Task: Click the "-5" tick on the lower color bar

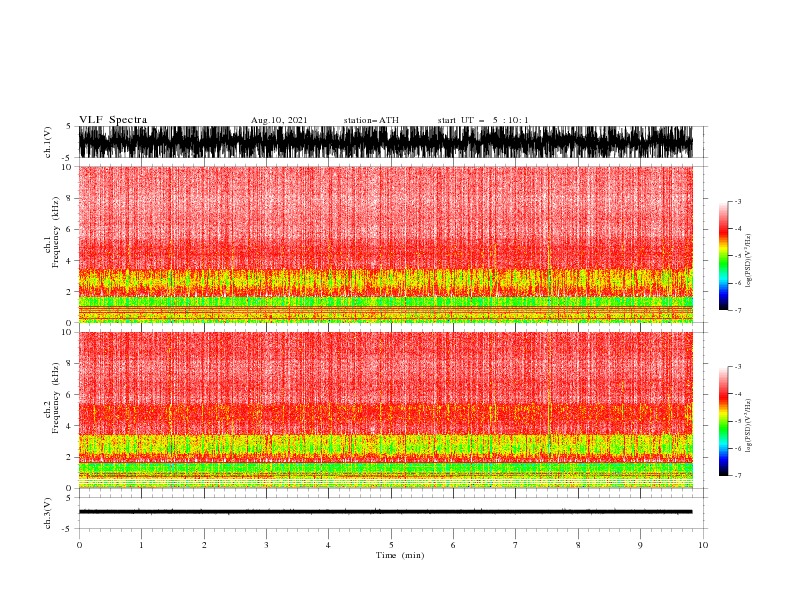Action: (x=737, y=421)
